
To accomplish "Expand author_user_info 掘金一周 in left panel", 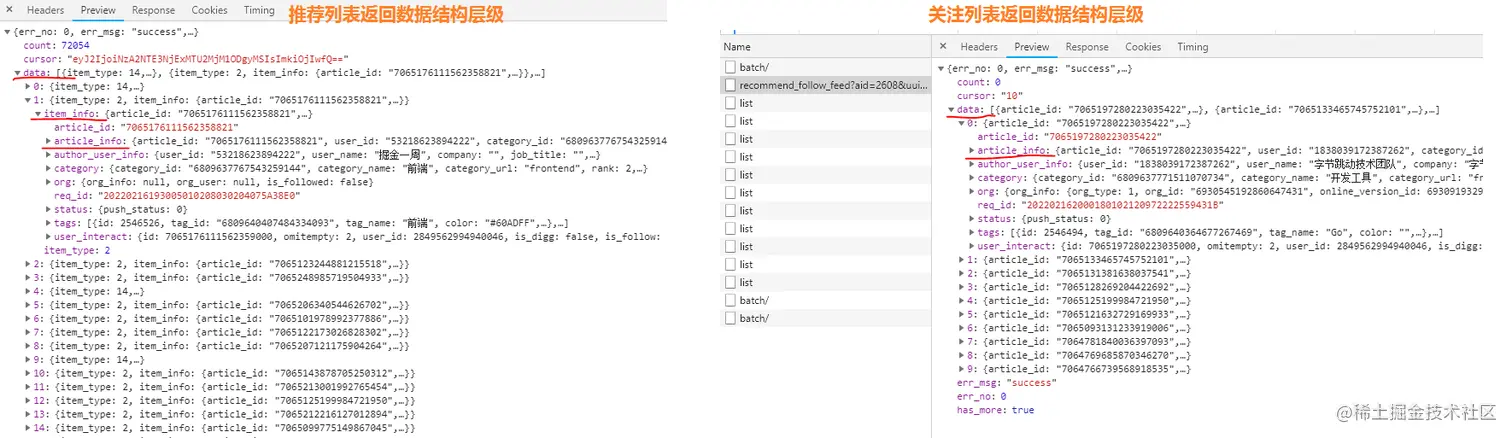I will (x=47, y=155).
